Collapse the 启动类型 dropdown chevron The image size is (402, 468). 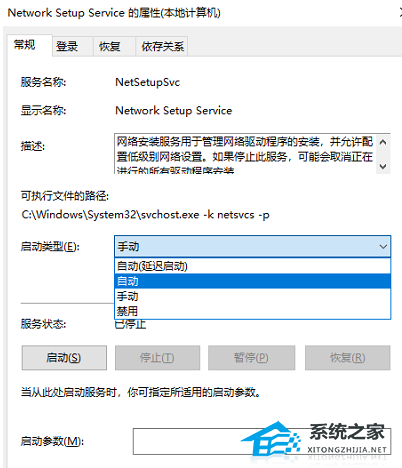383,247
